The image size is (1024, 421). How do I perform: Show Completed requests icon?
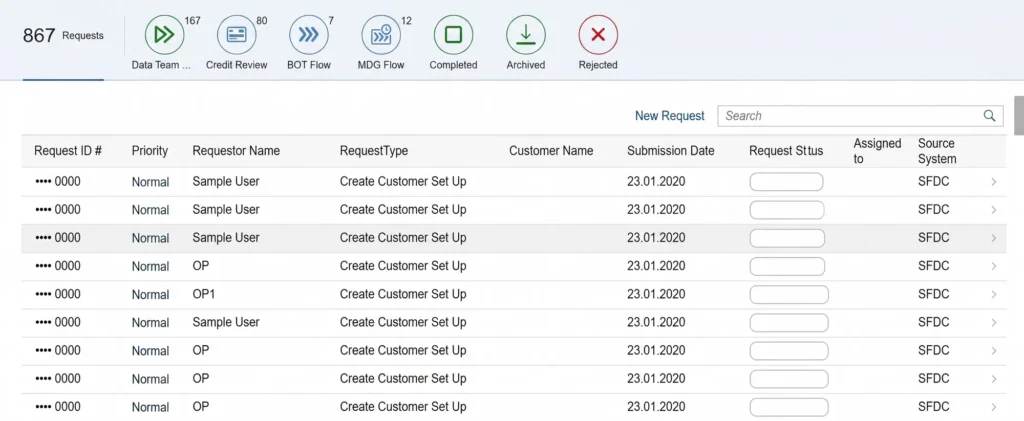pos(453,35)
